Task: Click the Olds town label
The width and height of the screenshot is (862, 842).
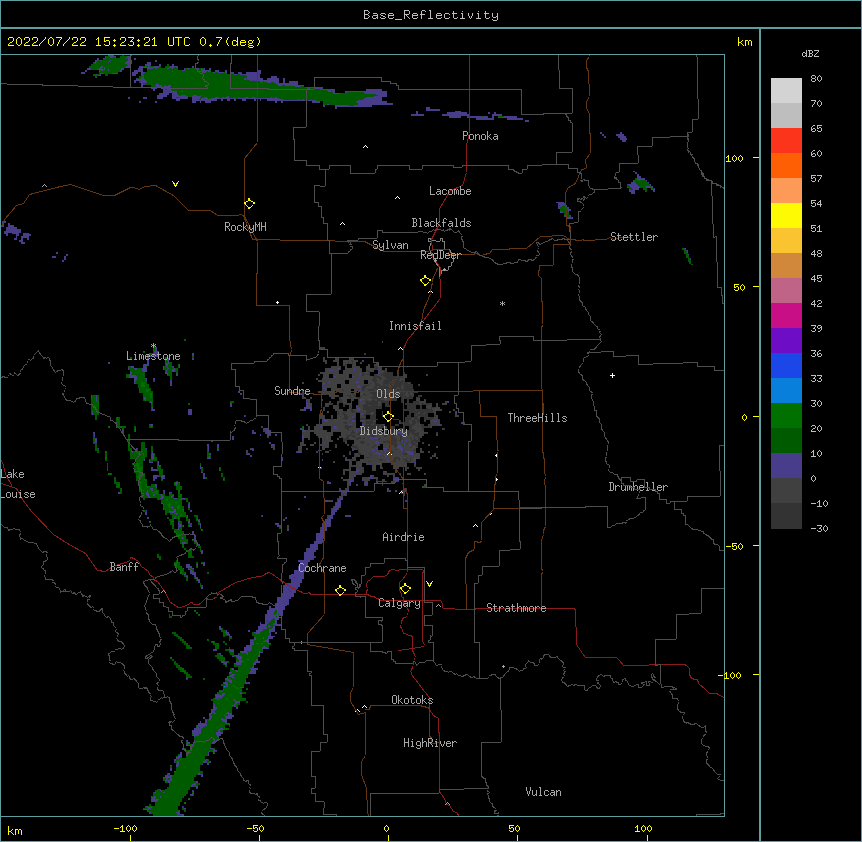Action: [x=388, y=394]
